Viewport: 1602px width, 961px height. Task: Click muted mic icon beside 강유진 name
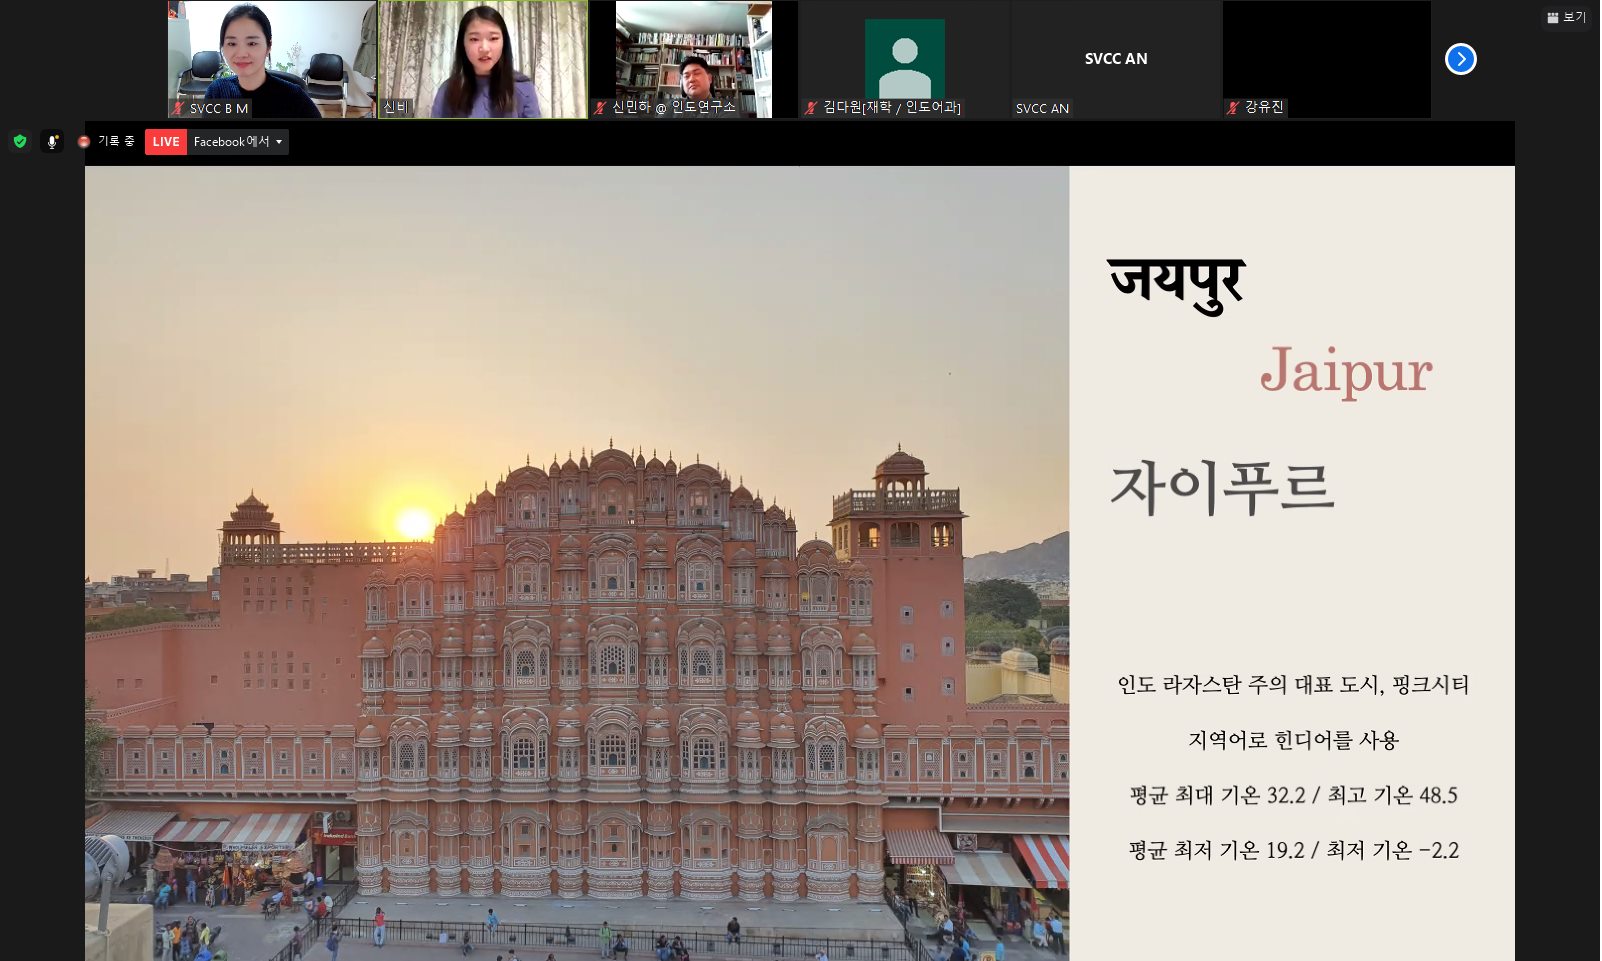pyautogui.click(x=1233, y=108)
